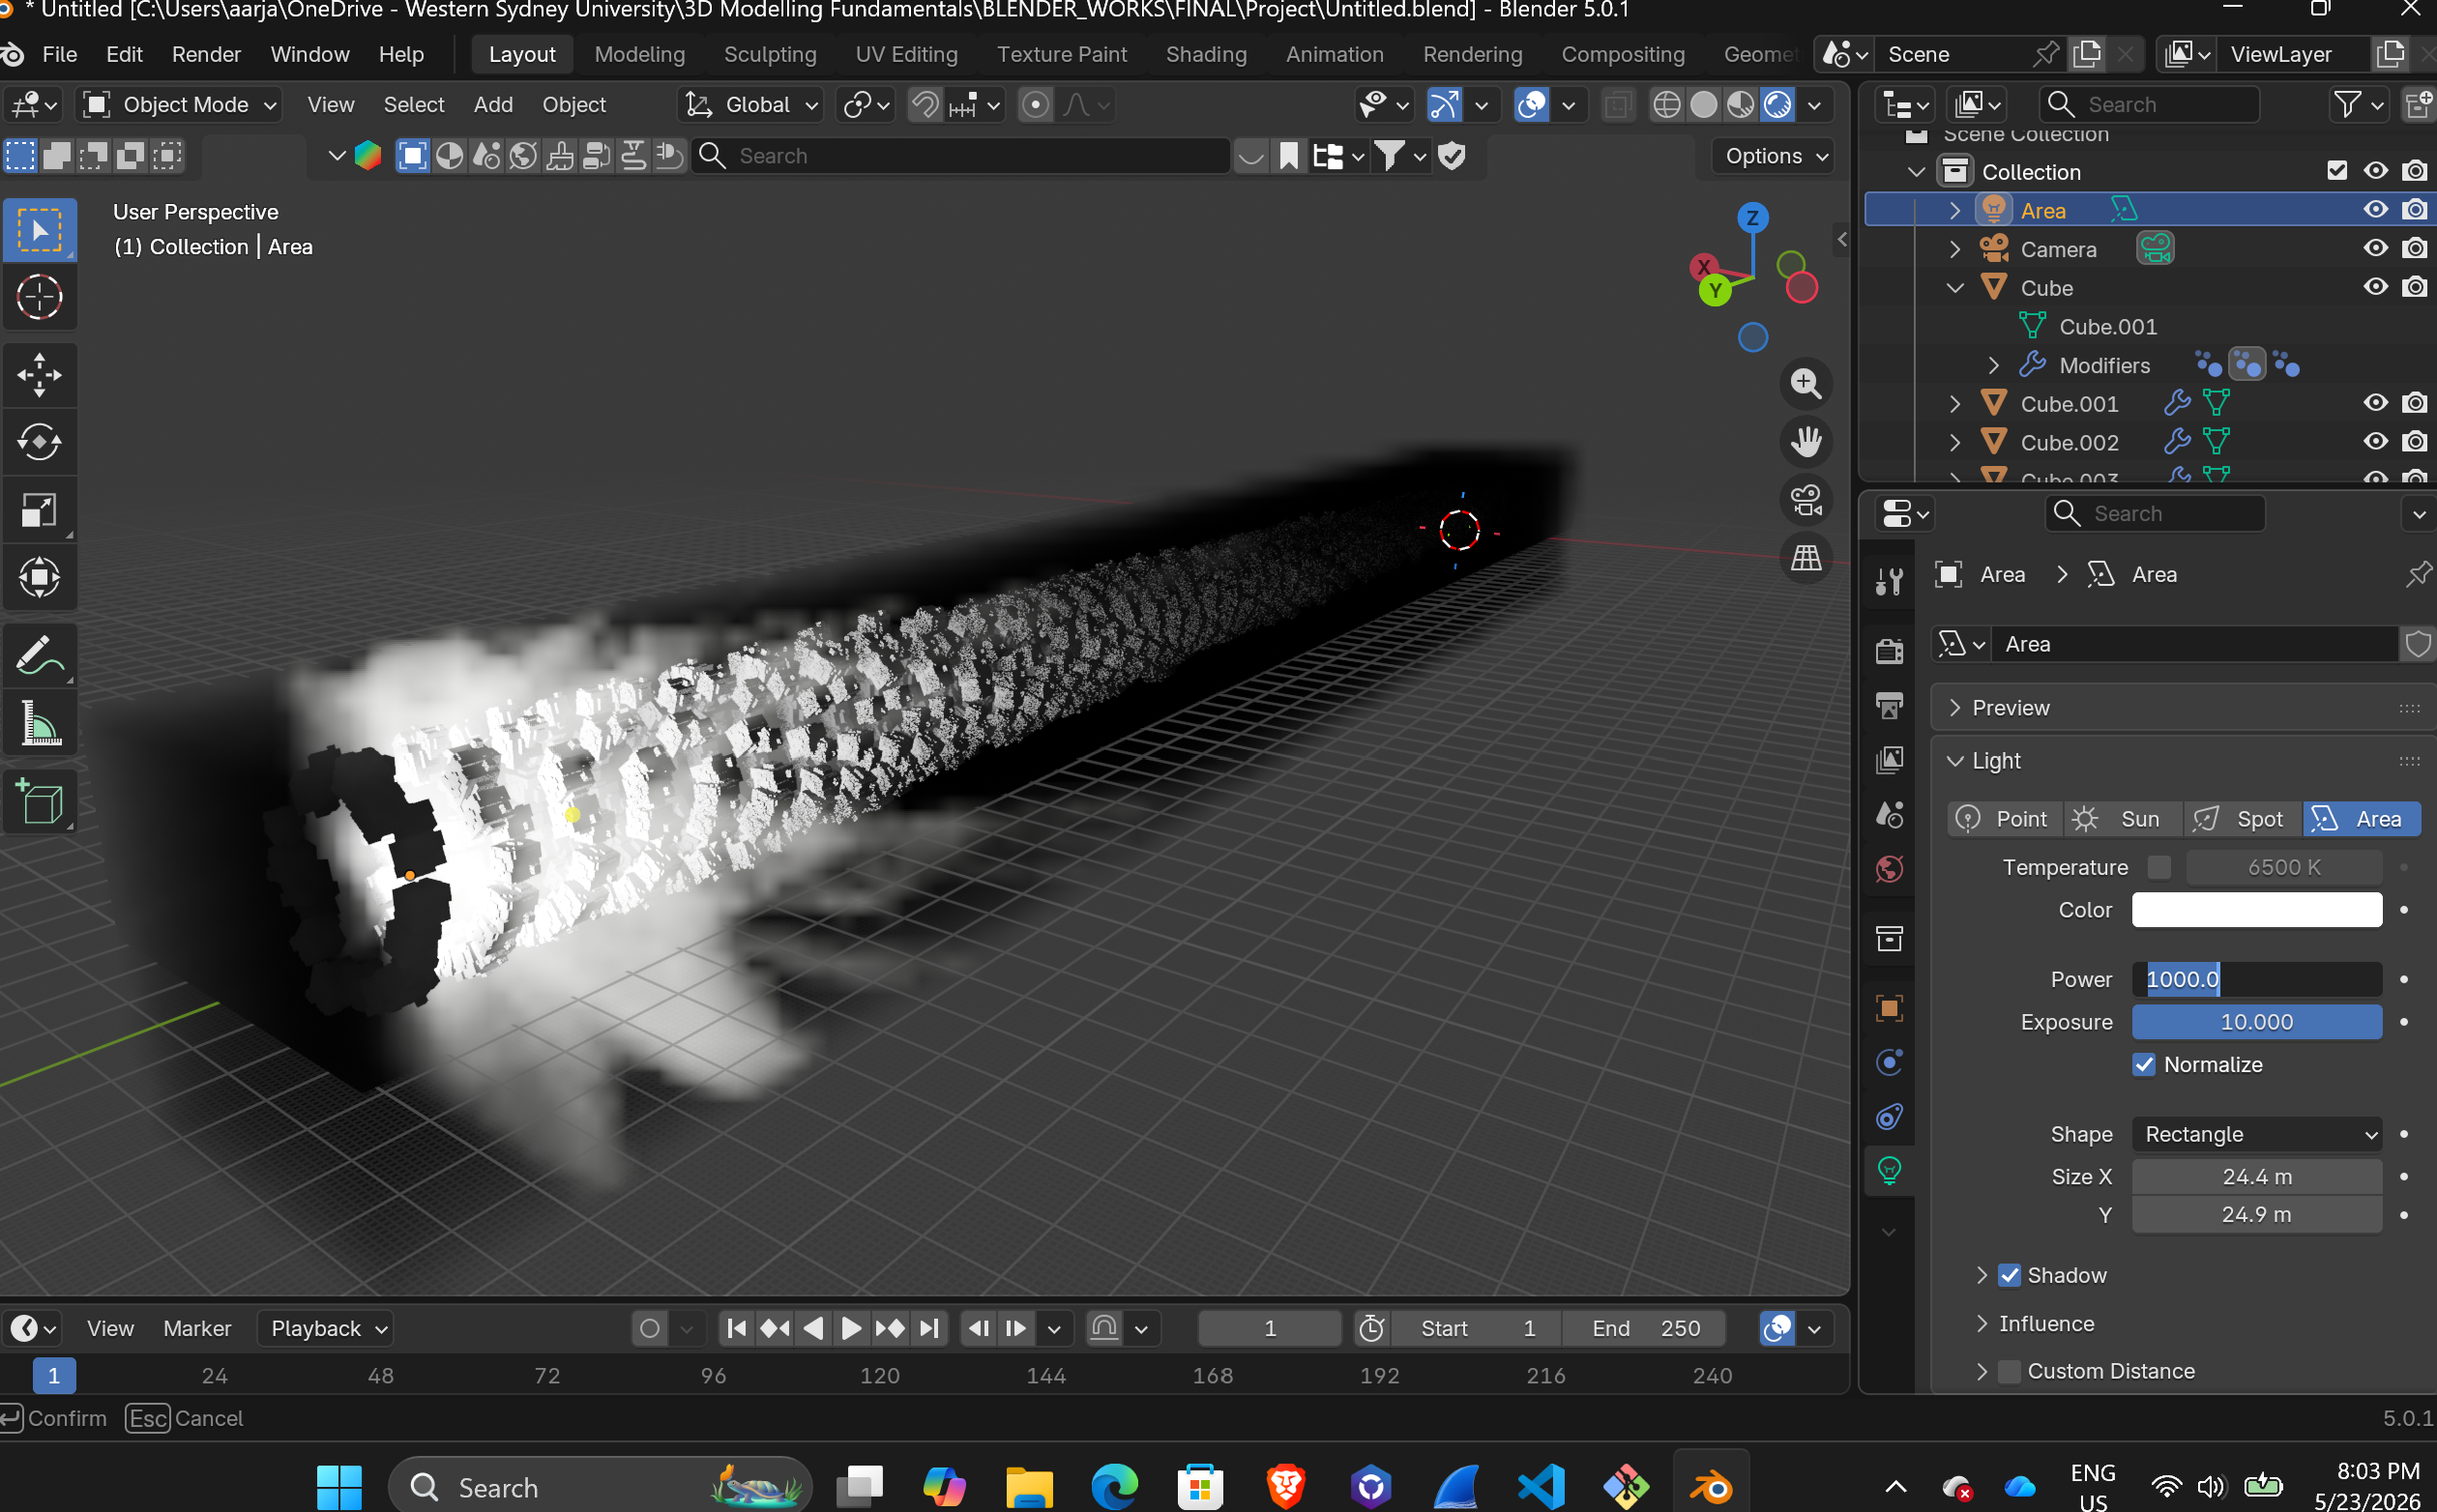Open the Light Data properties tab
Viewport: 2437px width, 1512px height.
click(x=1889, y=1171)
